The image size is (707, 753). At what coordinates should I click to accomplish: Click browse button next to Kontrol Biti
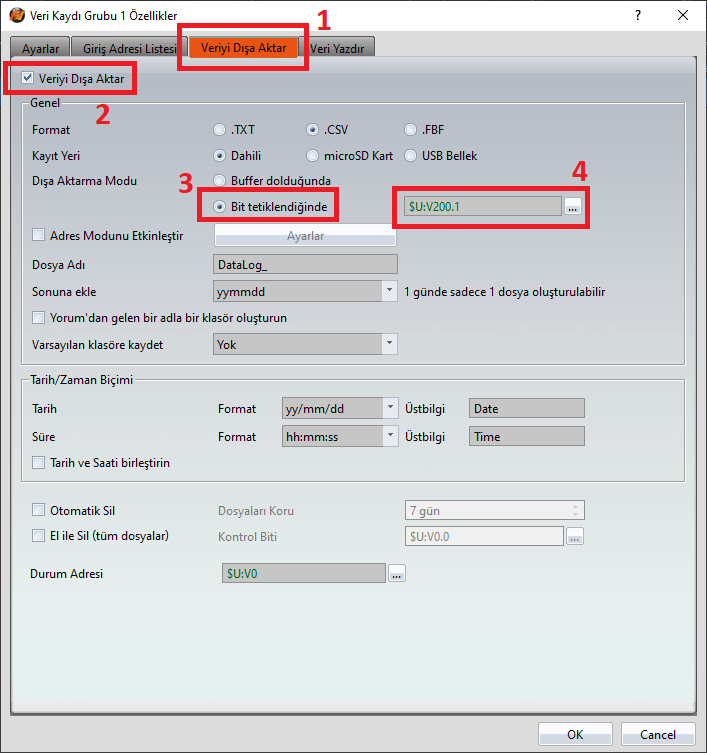[x=574, y=536]
